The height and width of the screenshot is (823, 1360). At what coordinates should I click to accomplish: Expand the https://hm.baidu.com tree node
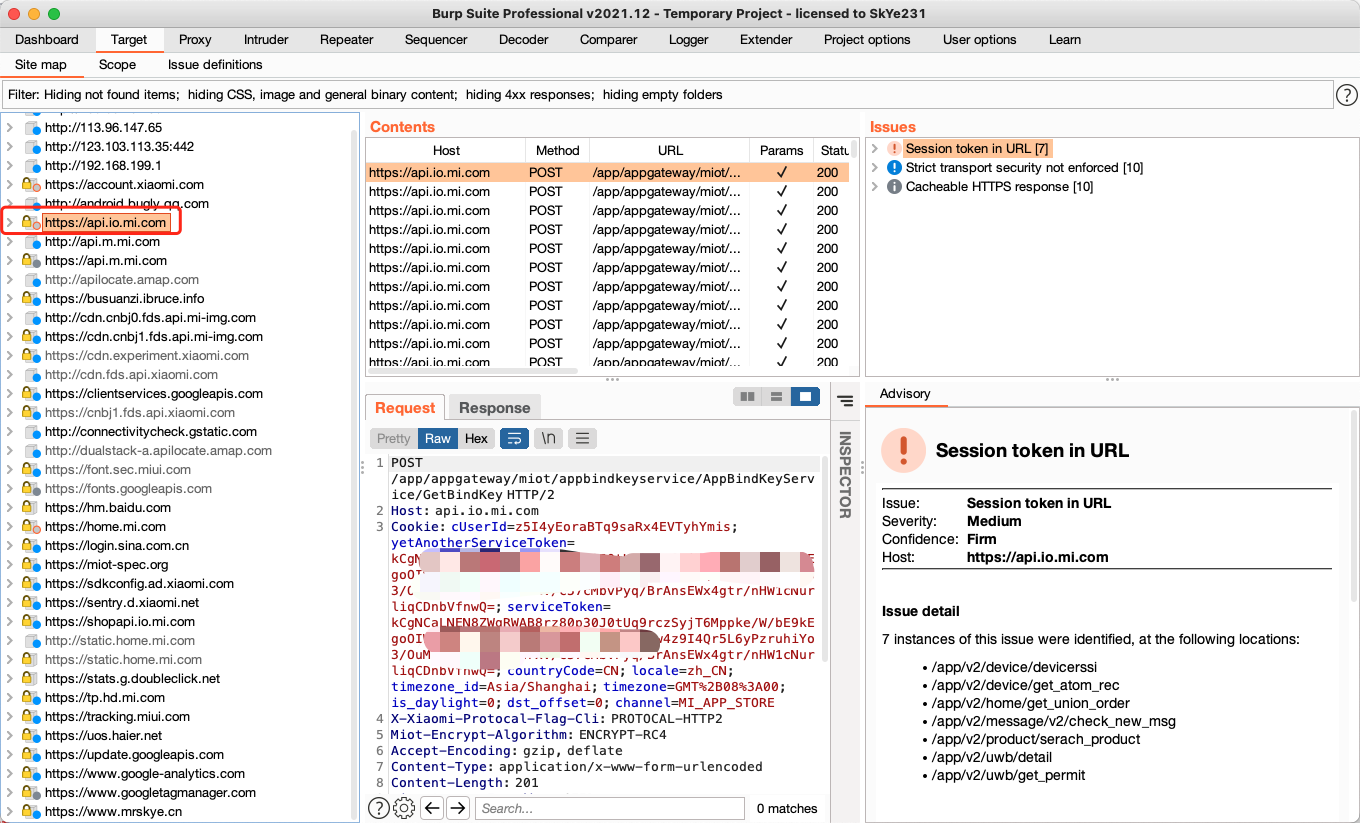tap(10, 508)
